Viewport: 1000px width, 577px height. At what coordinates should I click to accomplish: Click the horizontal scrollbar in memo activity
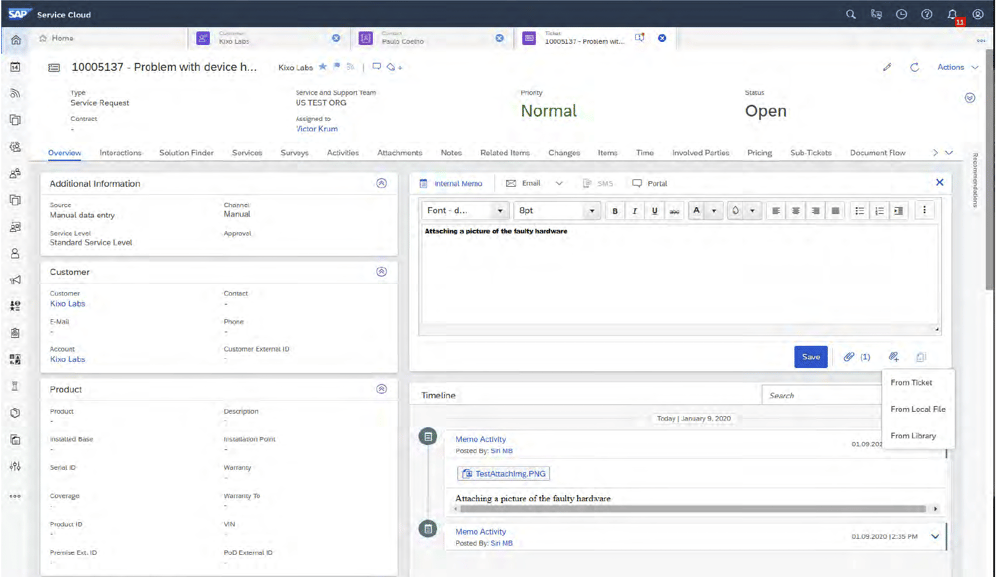694,509
